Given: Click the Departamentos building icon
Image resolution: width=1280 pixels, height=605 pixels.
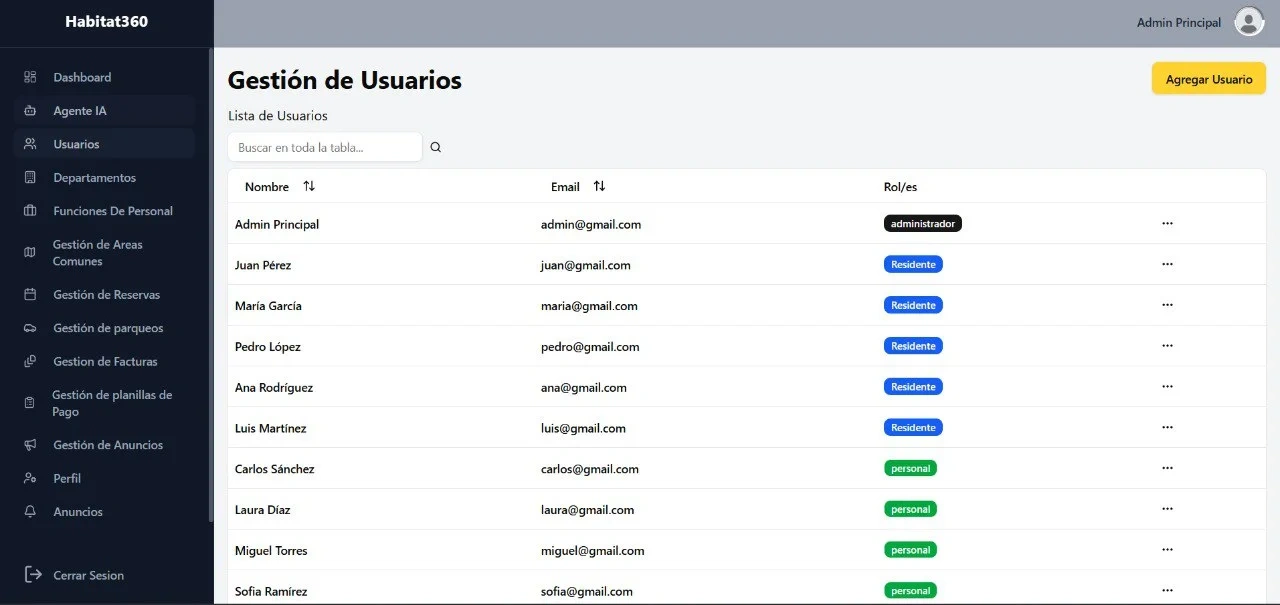Looking at the screenshot, I should (30, 178).
